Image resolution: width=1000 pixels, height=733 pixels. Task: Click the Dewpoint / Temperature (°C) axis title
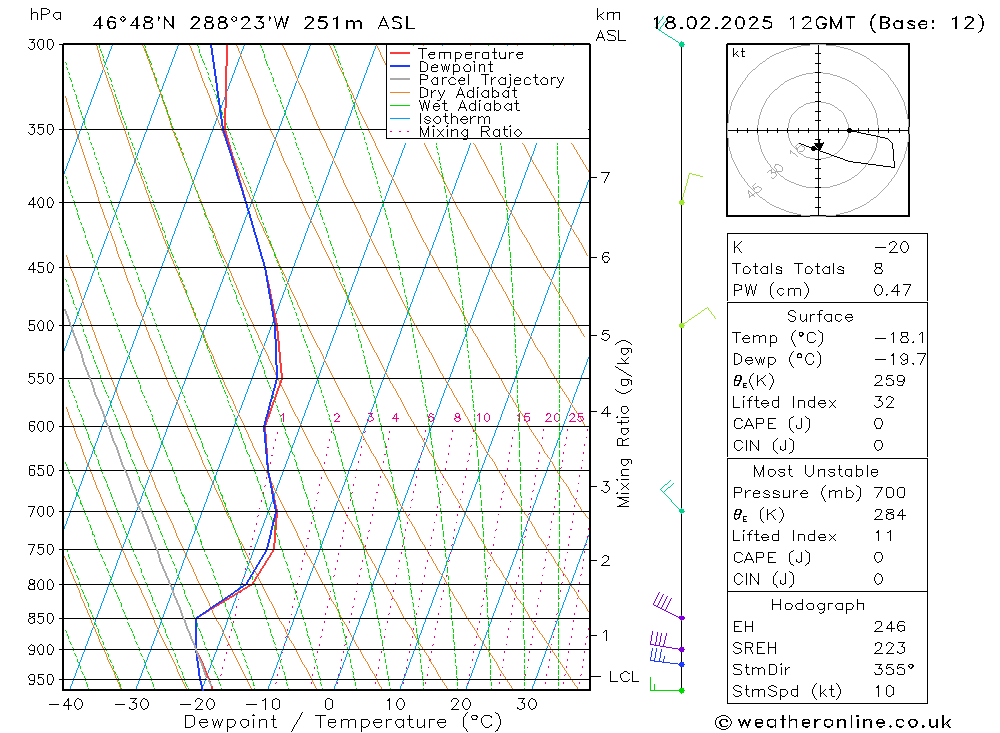point(342,722)
